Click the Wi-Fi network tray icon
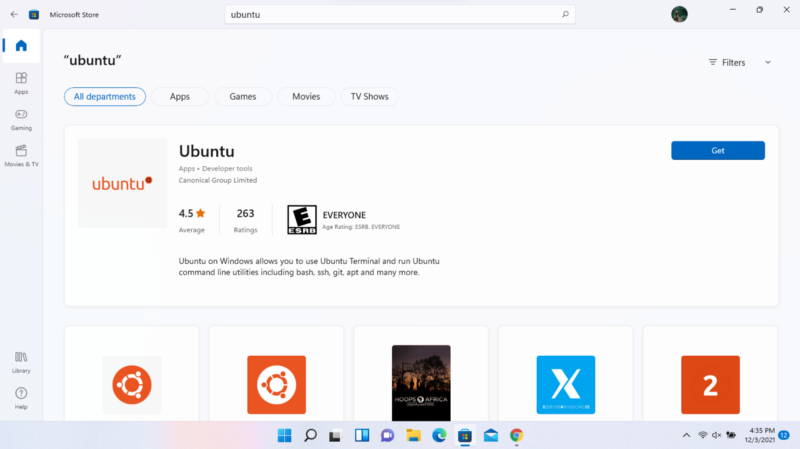This screenshot has height=449, width=800. point(703,435)
